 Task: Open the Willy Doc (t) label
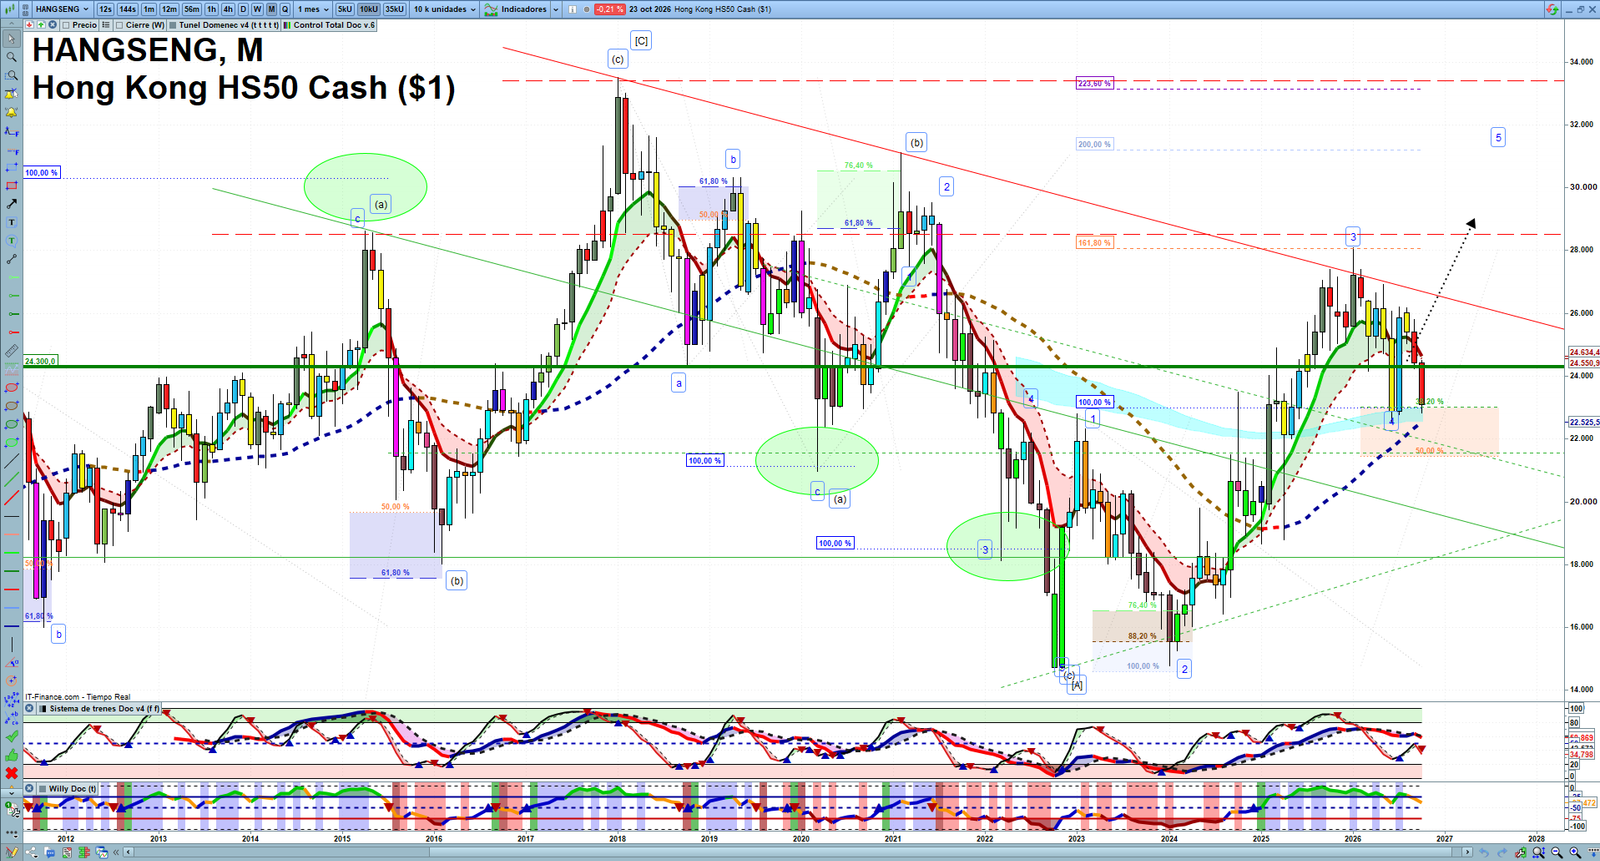coord(73,788)
